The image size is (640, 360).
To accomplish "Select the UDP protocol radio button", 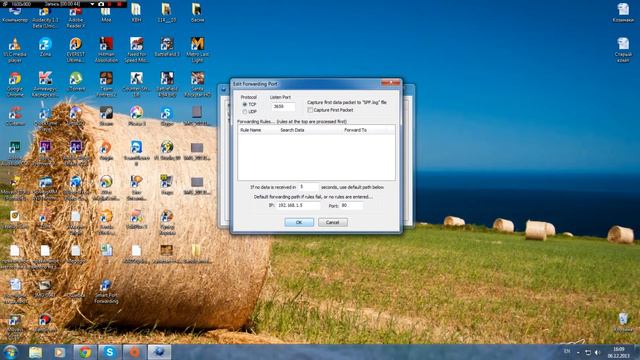I will (244, 111).
